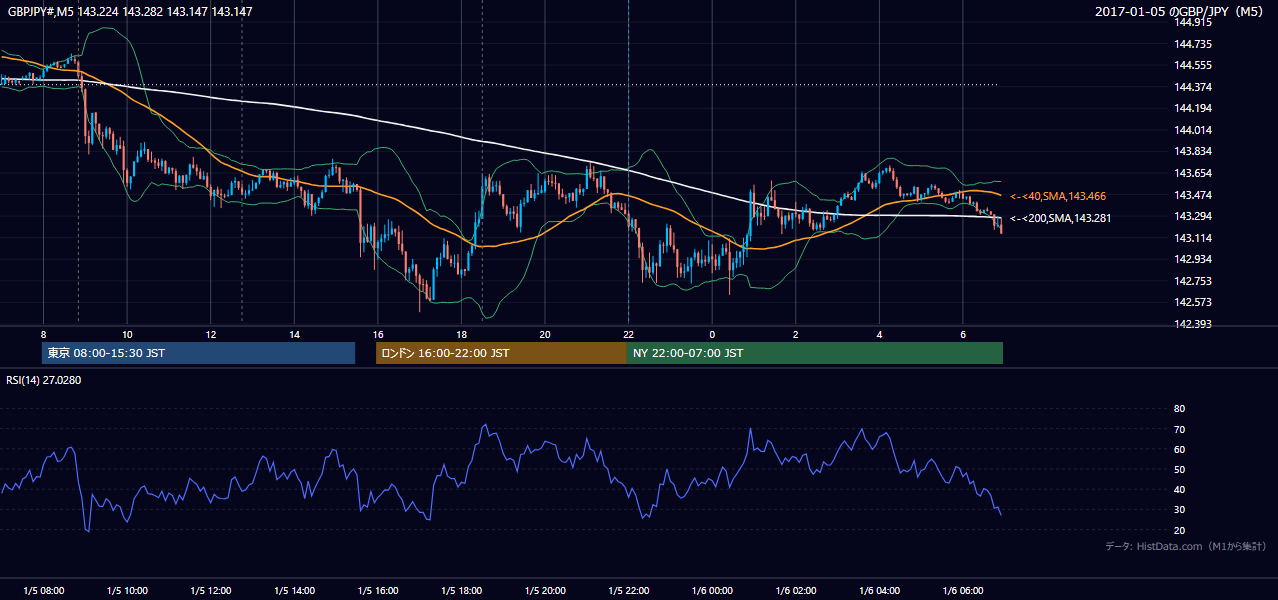Image resolution: width=1278 pixels, height=600 pixels.
Task: Click RSI axis level 20
Action: [x=1179, y=530]
